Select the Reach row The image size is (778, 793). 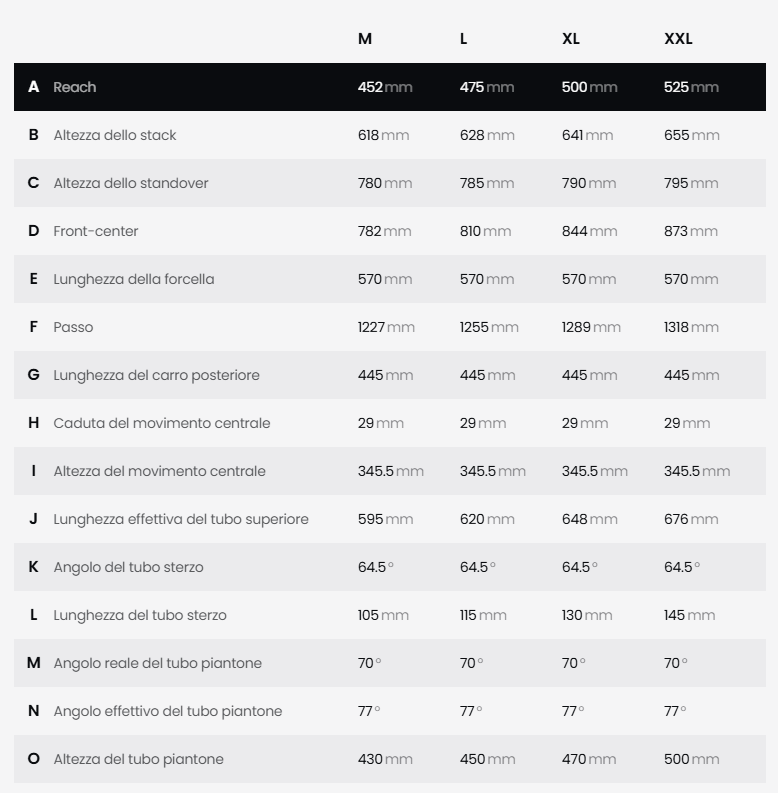coord(75,87)
